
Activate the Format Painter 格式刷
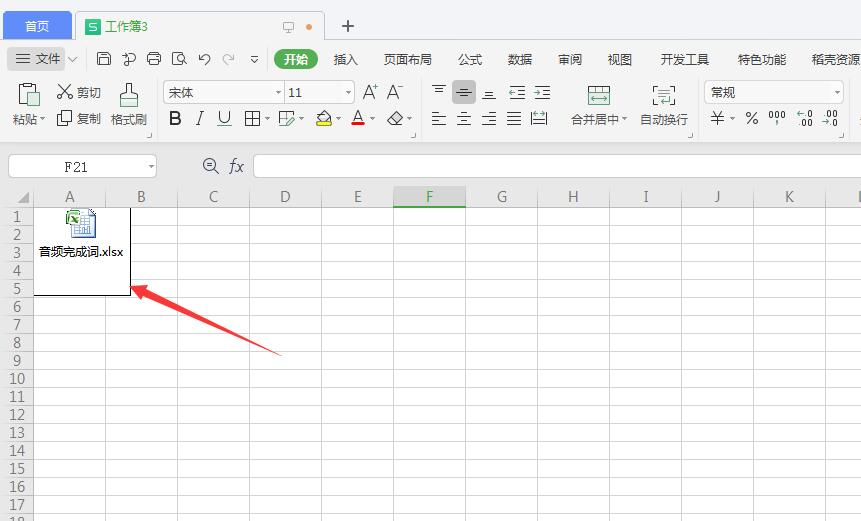[x=128, y=104]
